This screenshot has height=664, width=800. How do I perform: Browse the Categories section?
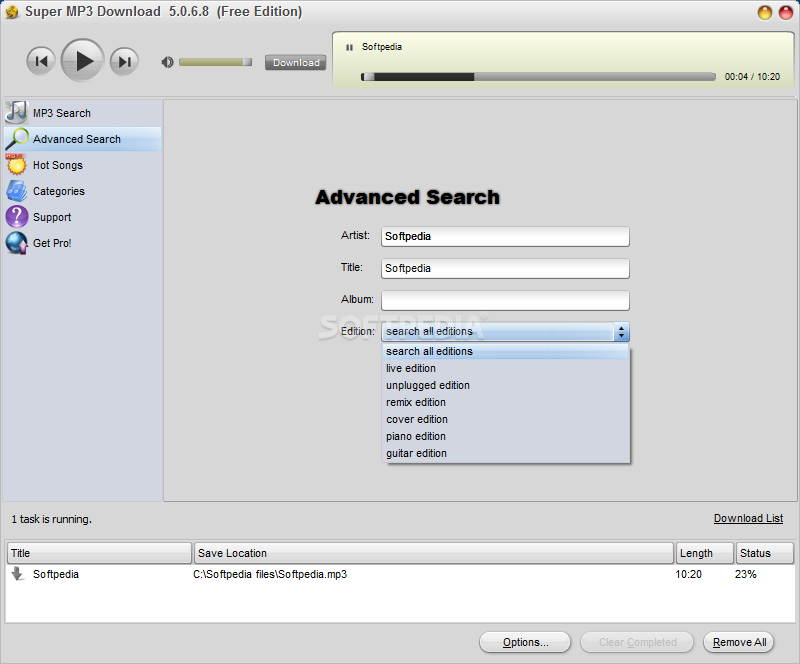83,191
